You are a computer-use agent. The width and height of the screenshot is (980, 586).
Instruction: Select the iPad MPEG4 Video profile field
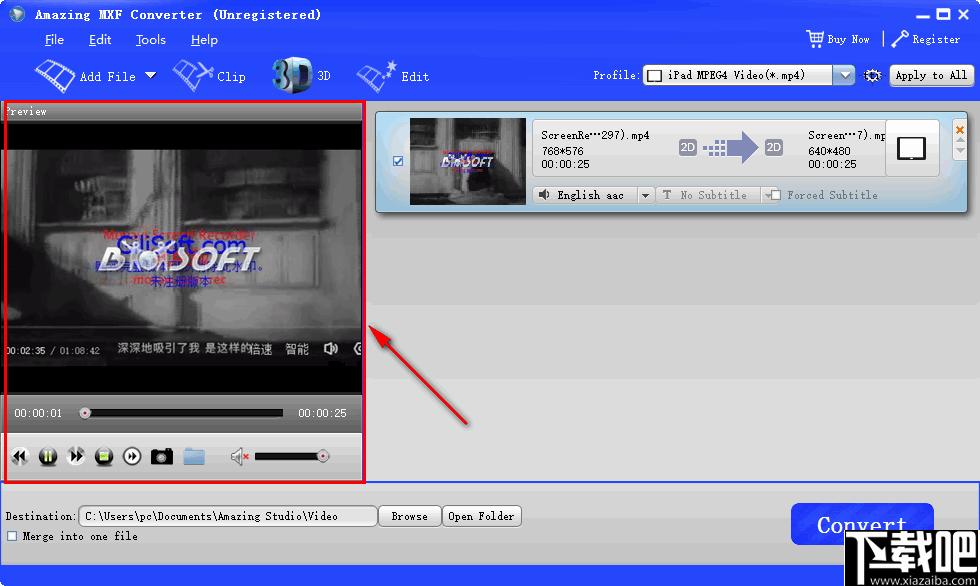coord(738,76)
